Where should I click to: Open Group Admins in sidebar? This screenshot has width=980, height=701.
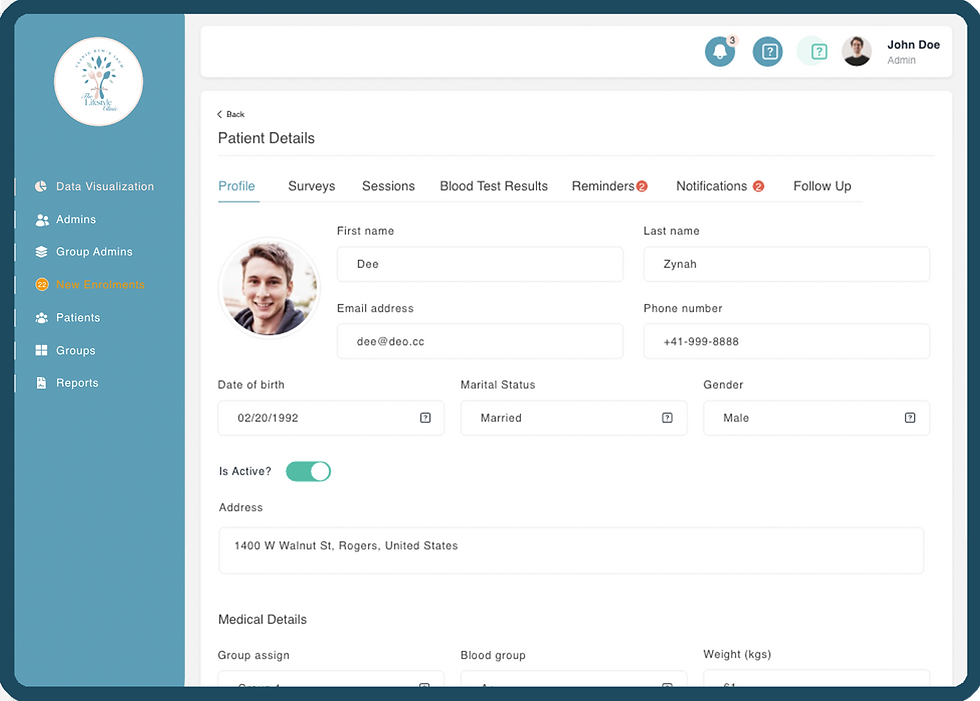(94, 252)
